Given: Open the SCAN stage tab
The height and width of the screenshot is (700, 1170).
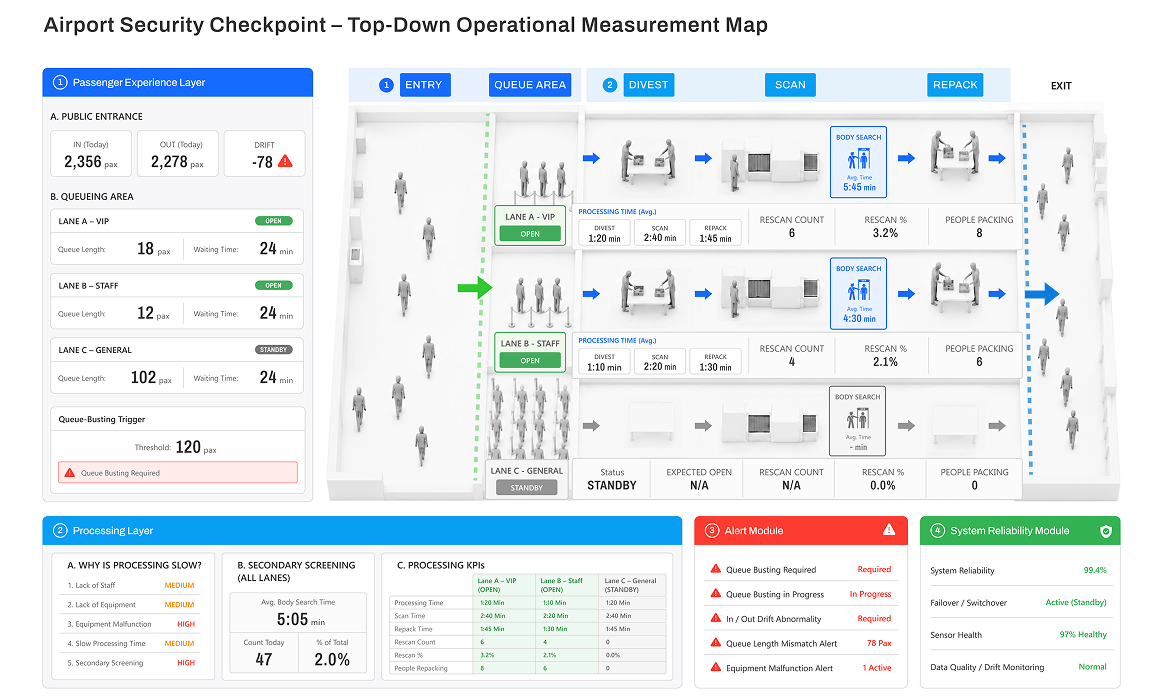Looking at the screenshot, I should tap(790, 85).
